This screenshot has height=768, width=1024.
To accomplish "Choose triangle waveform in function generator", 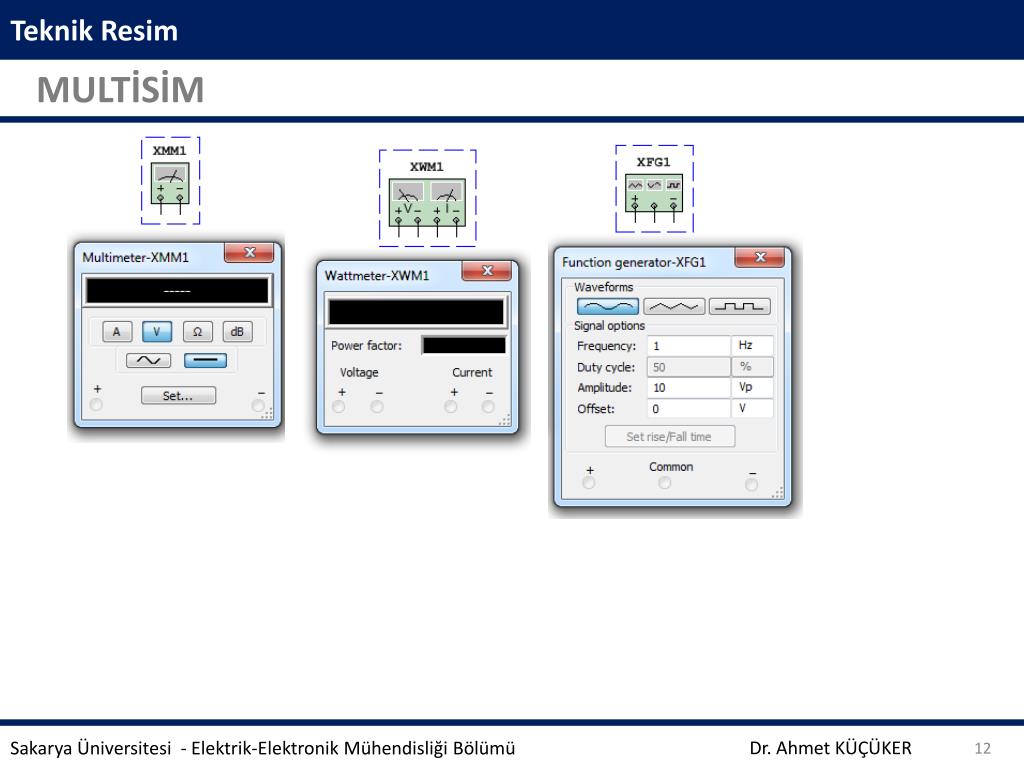I will click(x=674, y=306).
